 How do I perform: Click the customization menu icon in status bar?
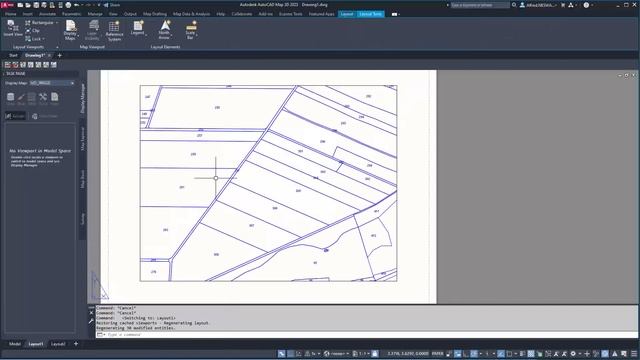pyautogui.click(x=634, y=353)
